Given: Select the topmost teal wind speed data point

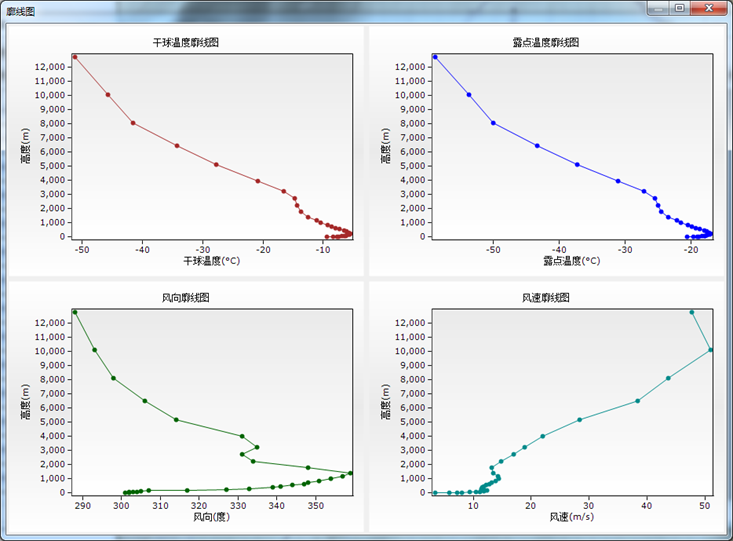Looking at the screenshot, I should (x=692, y=312).
